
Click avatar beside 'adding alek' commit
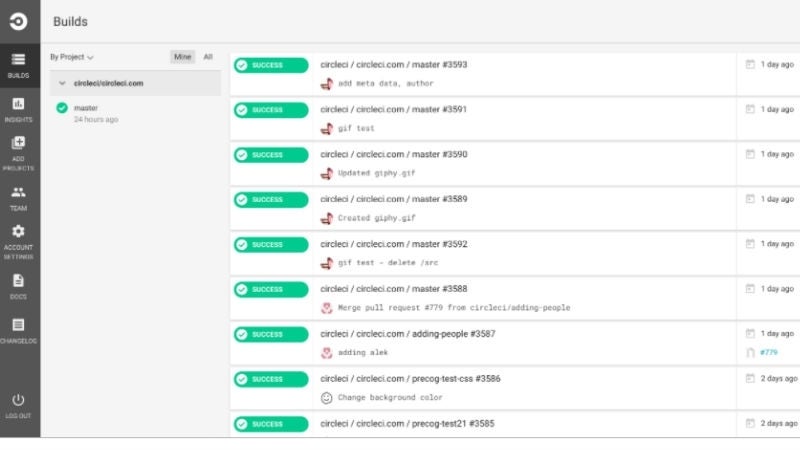pyautogui.click(x=327, y=353)
